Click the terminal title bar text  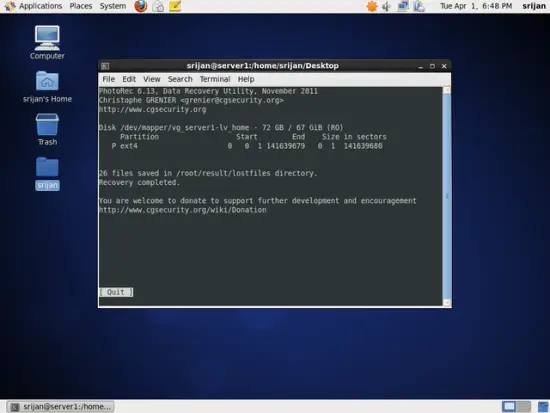[262, 66]
